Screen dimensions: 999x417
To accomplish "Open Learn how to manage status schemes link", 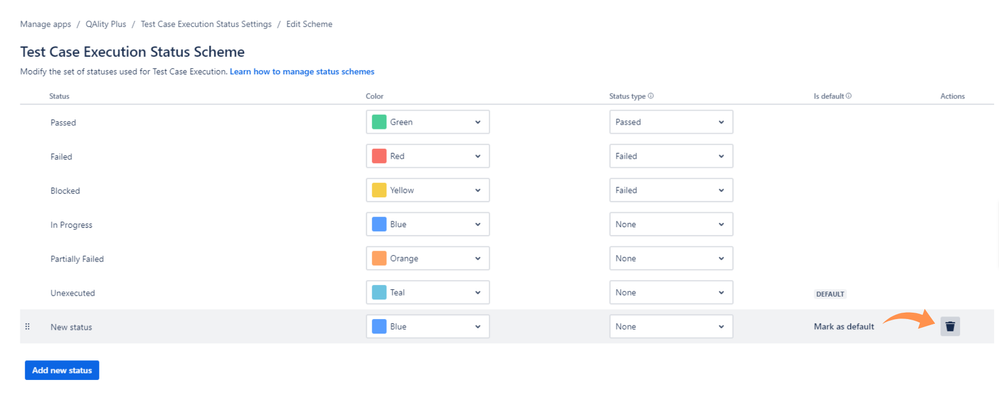I will point(302,72).
